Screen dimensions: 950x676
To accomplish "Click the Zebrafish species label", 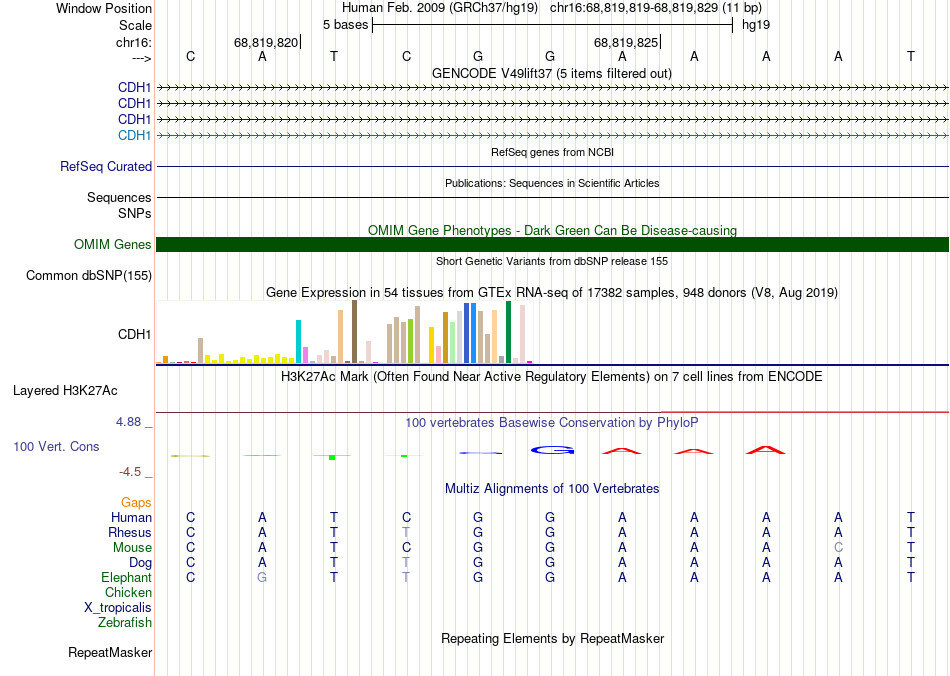I will [125, 623].
